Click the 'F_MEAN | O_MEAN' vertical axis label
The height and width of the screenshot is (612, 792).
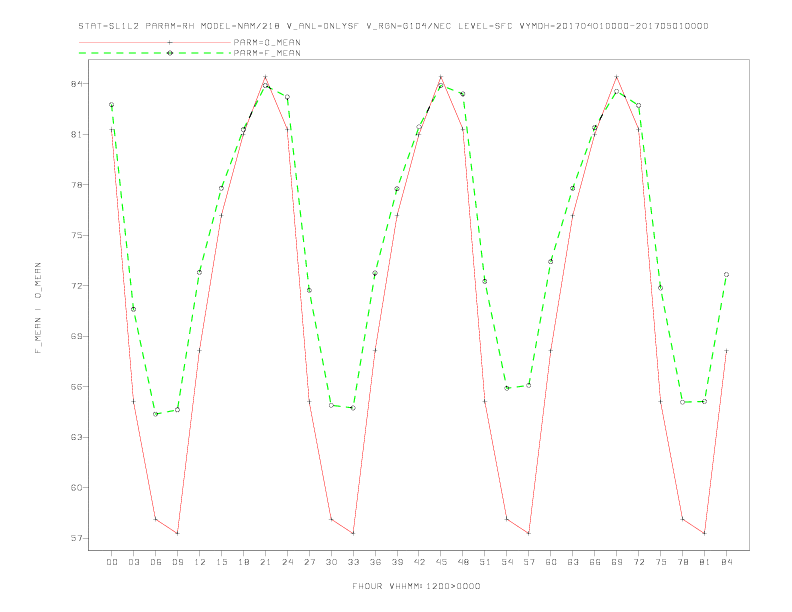click(38, 308)
